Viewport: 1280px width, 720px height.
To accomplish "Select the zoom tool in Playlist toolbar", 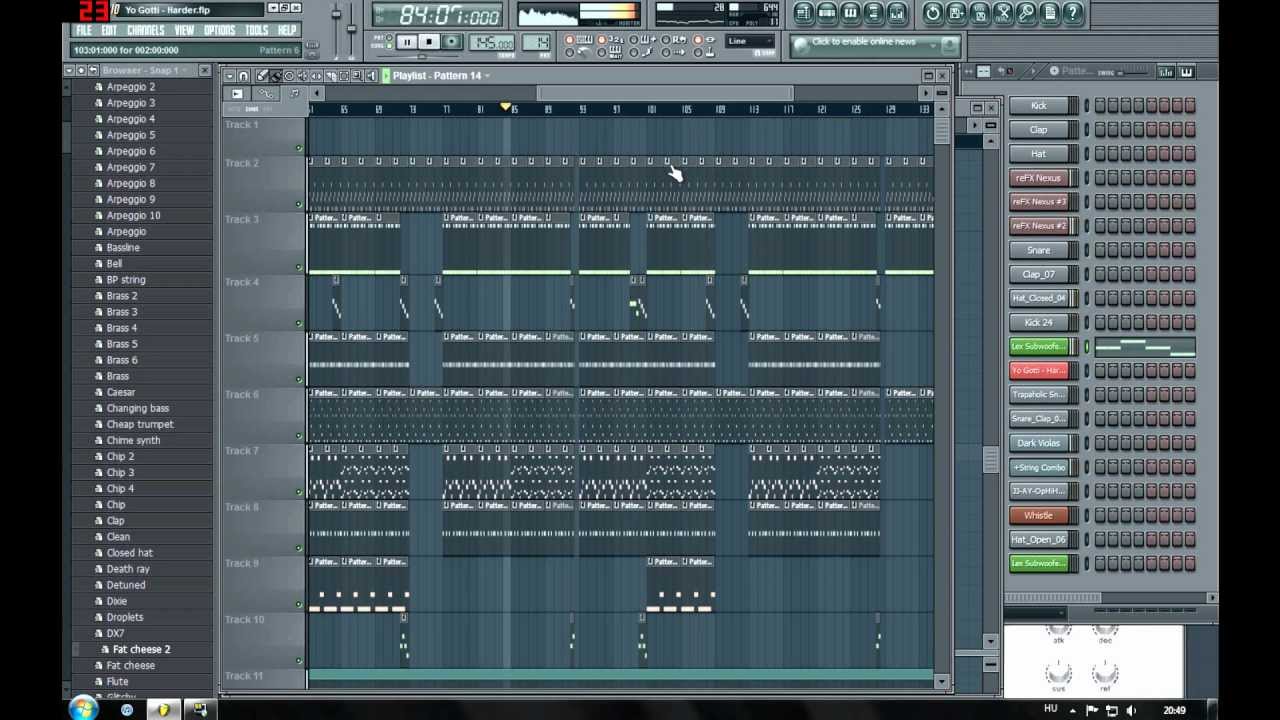I will pos(357,76).
